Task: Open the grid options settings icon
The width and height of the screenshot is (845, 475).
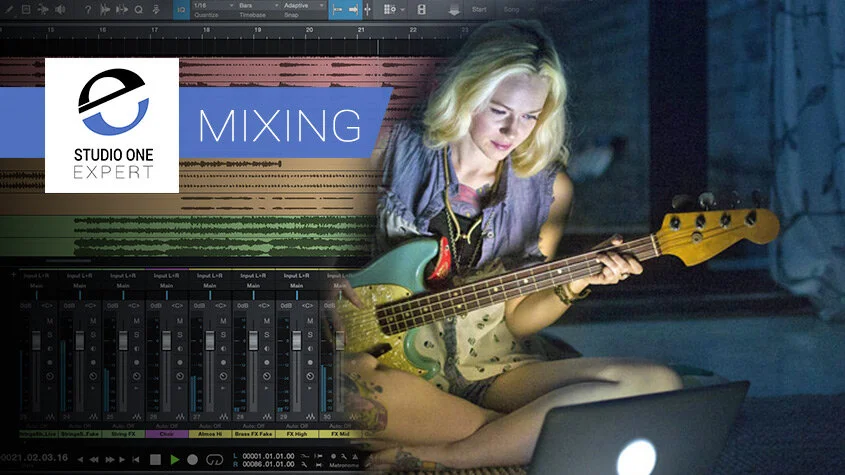Action: coord(389,10)
